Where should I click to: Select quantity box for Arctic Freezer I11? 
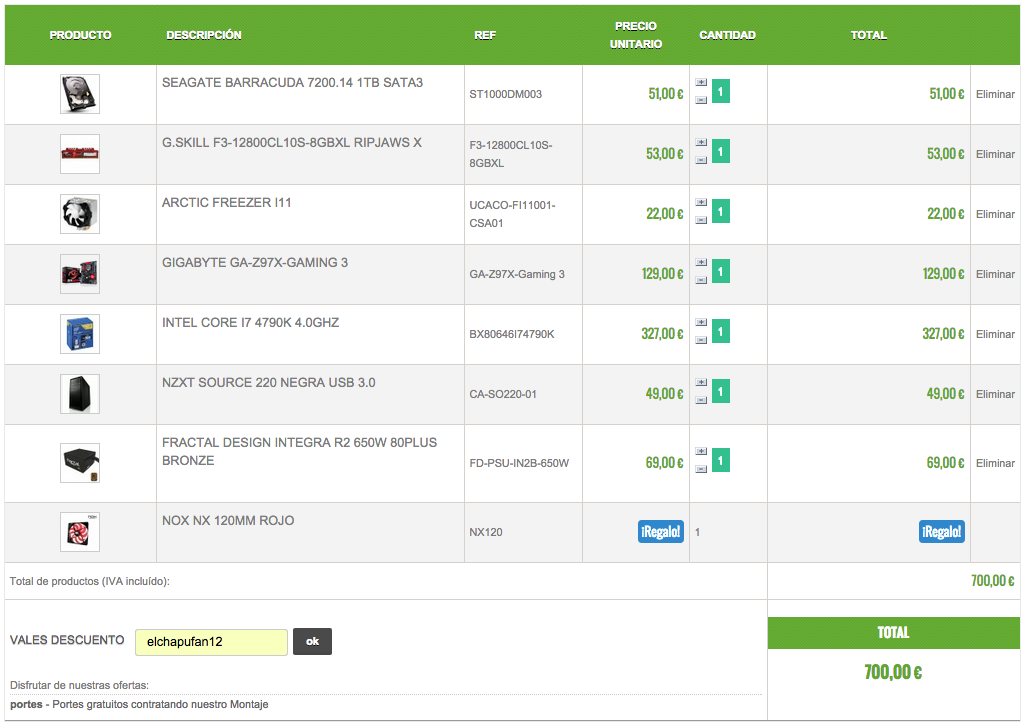tap(720, 211)
